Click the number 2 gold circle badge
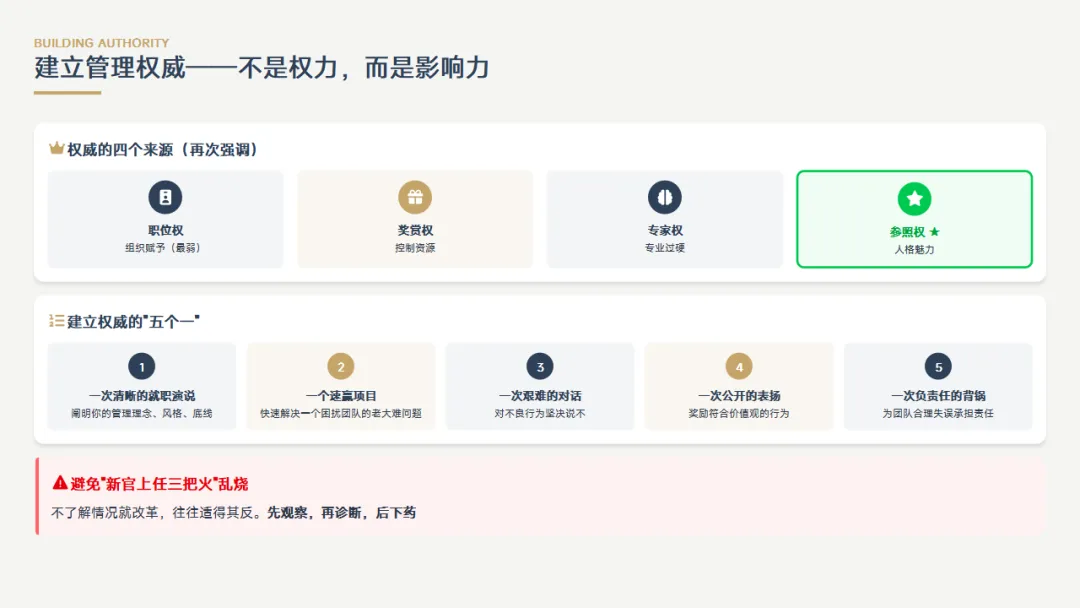The height and width of the screenshot is (608, 1080). 340,366
